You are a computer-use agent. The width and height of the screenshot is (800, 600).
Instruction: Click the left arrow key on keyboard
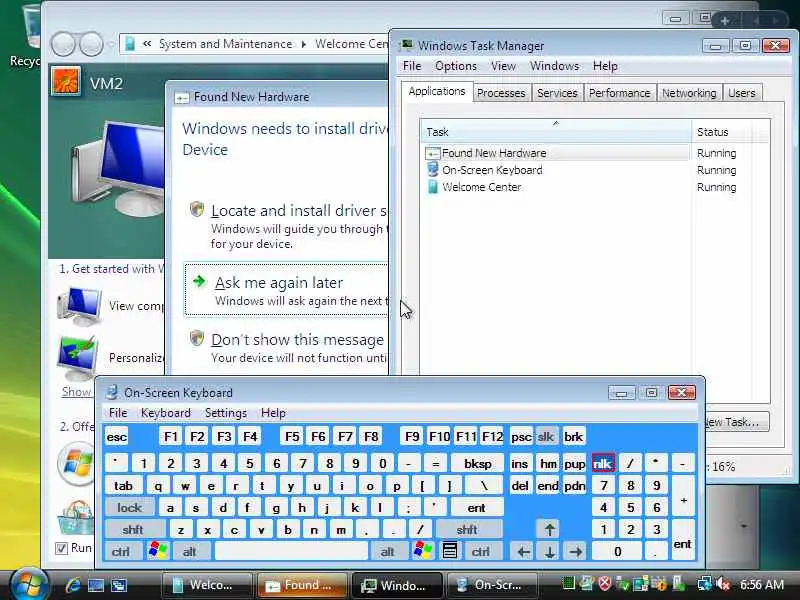click(x=523, y=551)
